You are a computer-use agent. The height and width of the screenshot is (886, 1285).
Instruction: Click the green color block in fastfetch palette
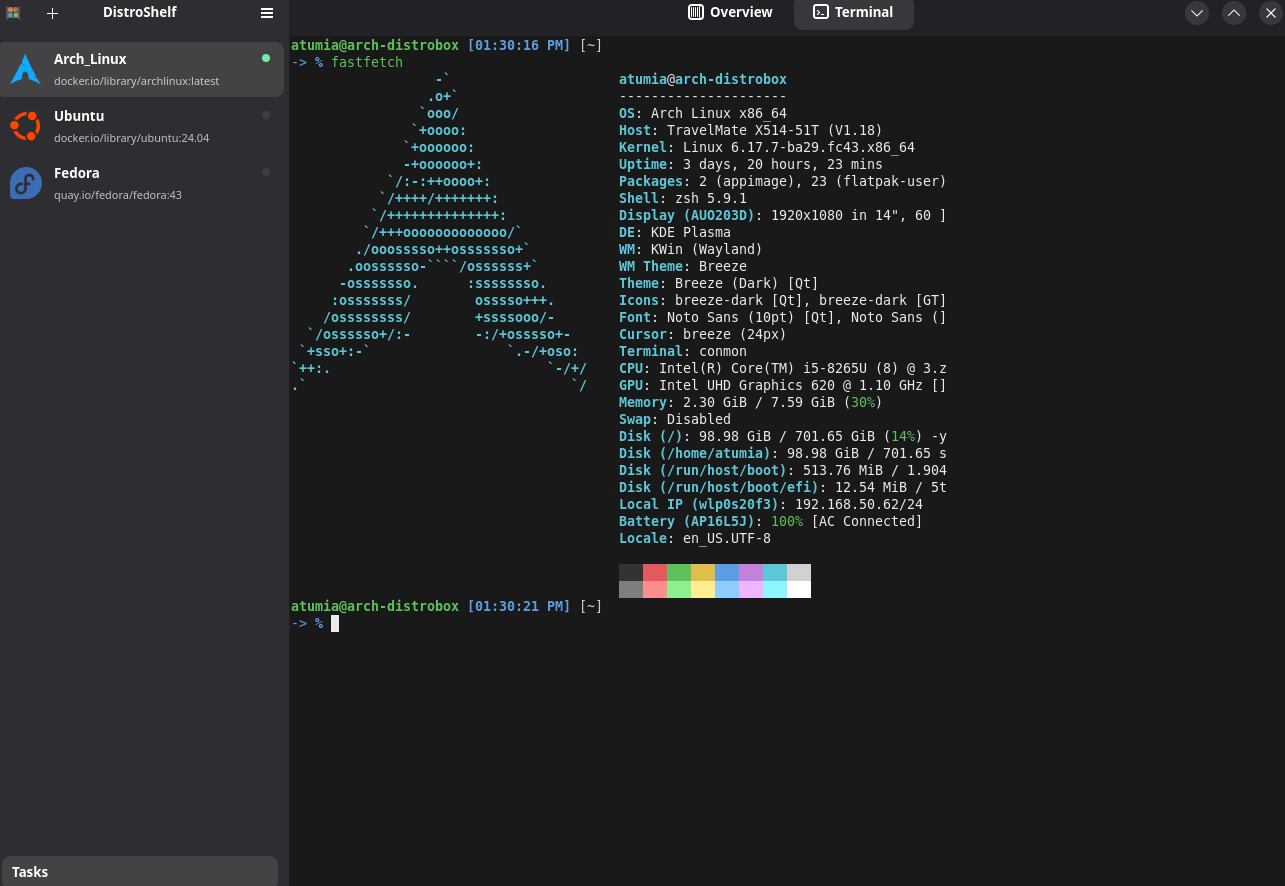coord(679,572)
